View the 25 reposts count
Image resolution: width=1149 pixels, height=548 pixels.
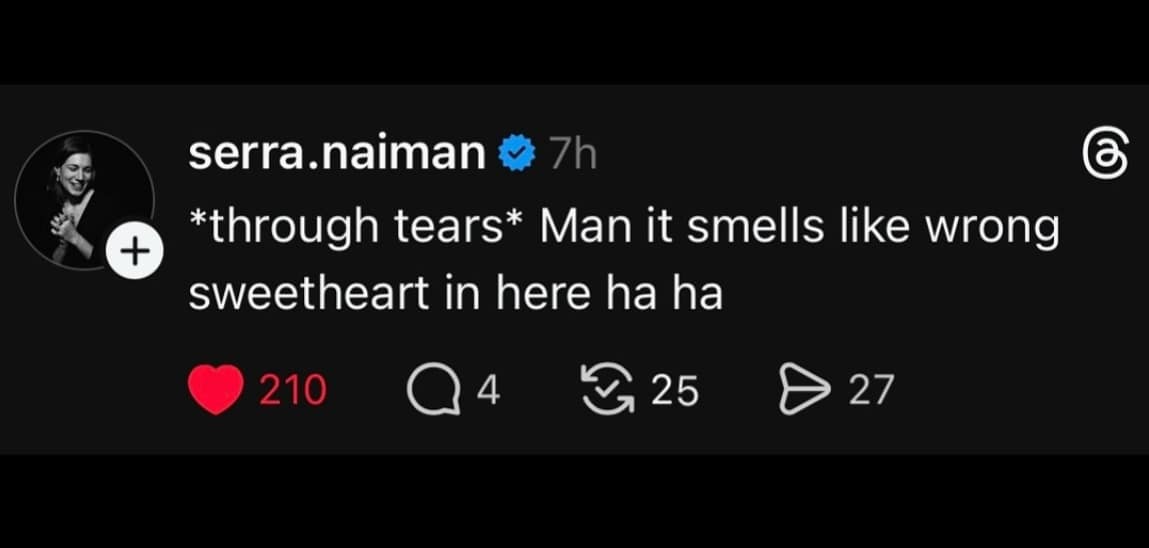coord(675,389)
